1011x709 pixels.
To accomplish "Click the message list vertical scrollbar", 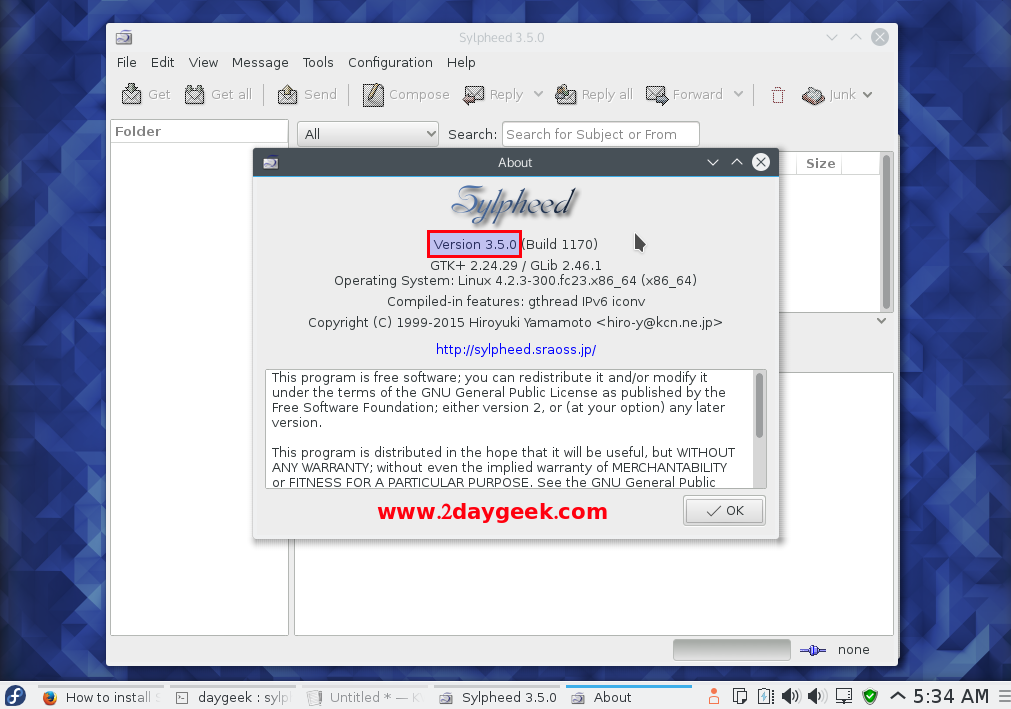I will pos(887,232).
